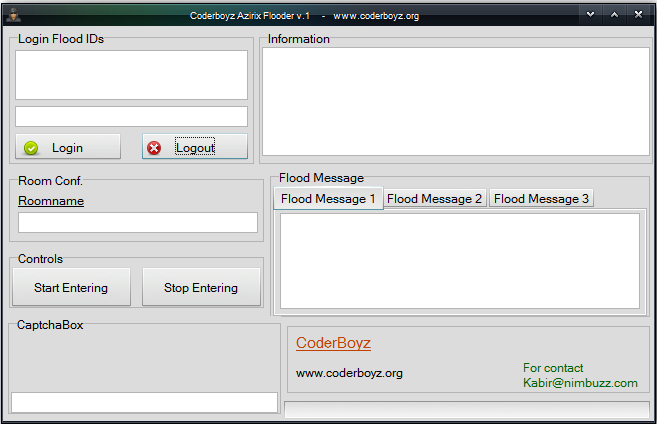Image resolution: width=657 pixels, height=424 pixels.
Task: Click the Roomname input field
Action: pos(138,222)
